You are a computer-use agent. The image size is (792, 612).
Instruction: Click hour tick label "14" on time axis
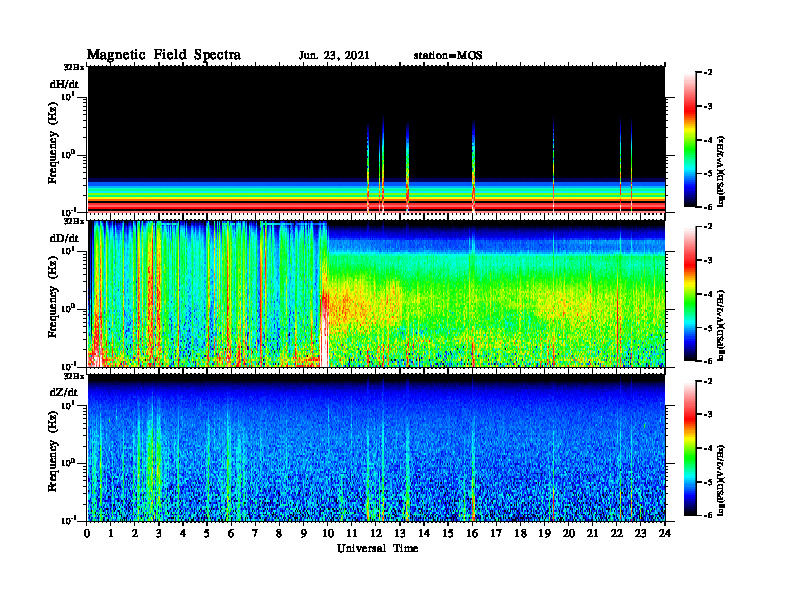(424, 533)
